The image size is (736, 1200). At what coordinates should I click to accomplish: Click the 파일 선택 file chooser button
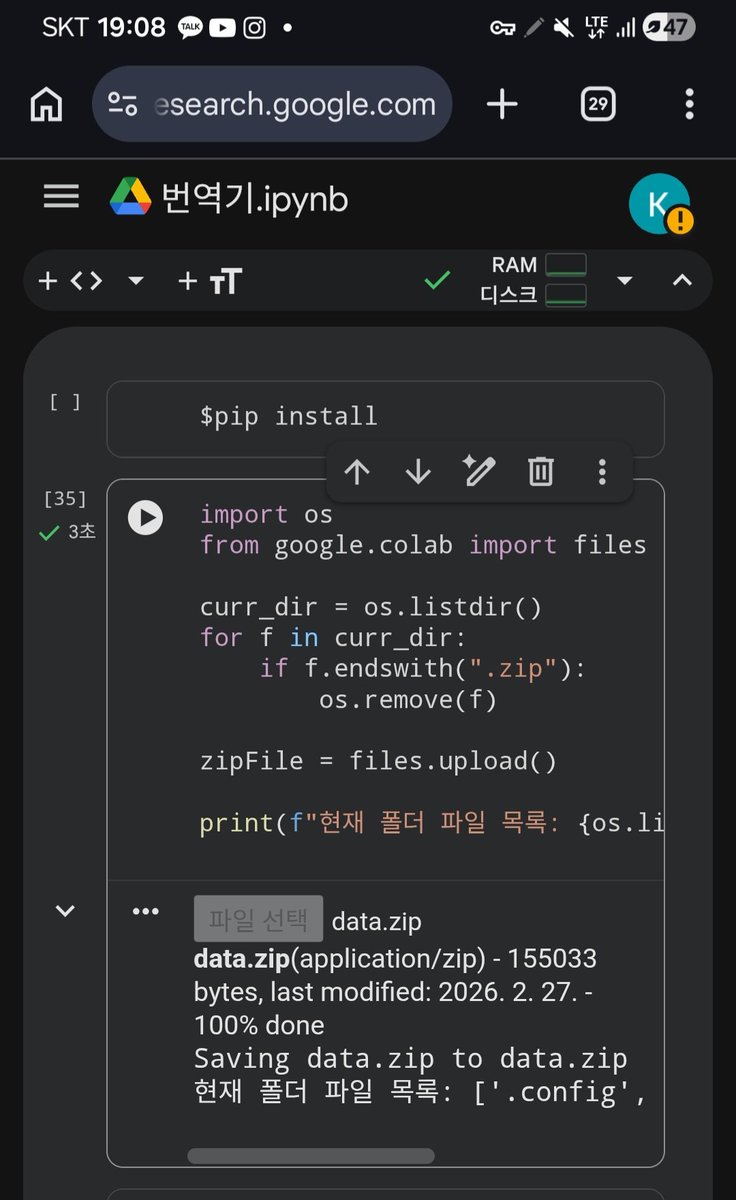(x=258, y=919)
